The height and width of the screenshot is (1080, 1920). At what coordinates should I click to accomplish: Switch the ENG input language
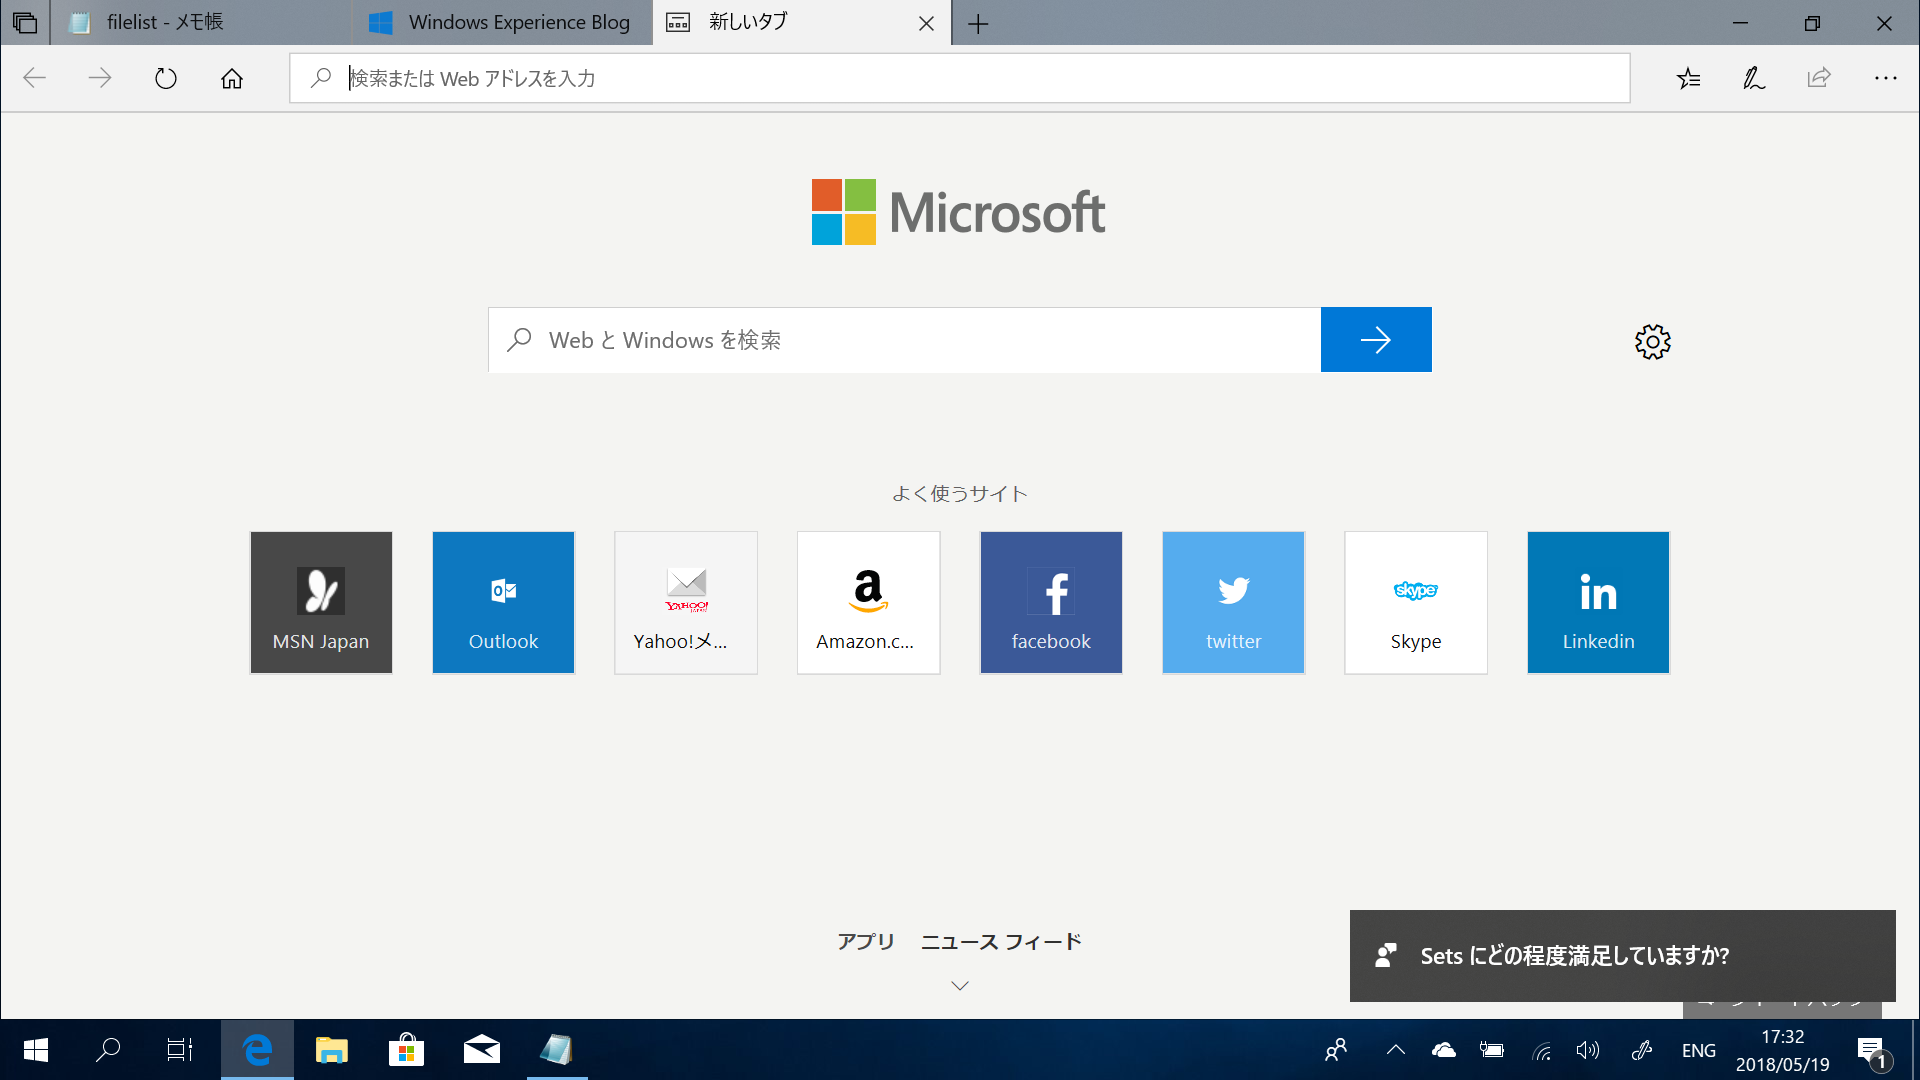[x=1699, y=1050]
